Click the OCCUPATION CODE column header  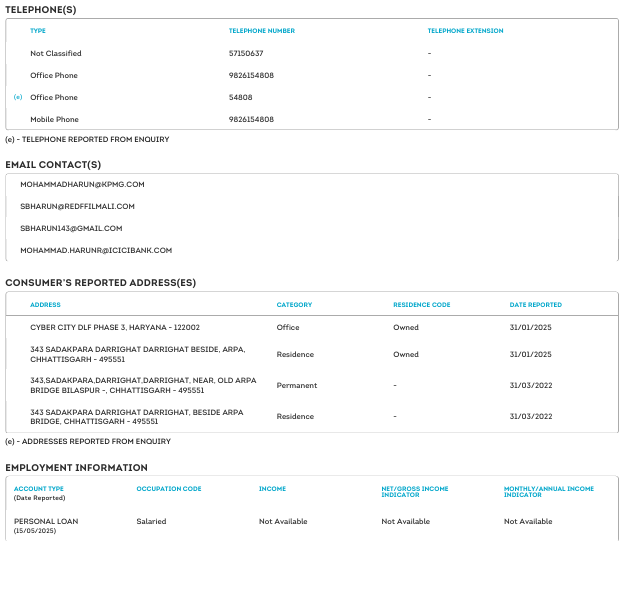coord(169,488)
